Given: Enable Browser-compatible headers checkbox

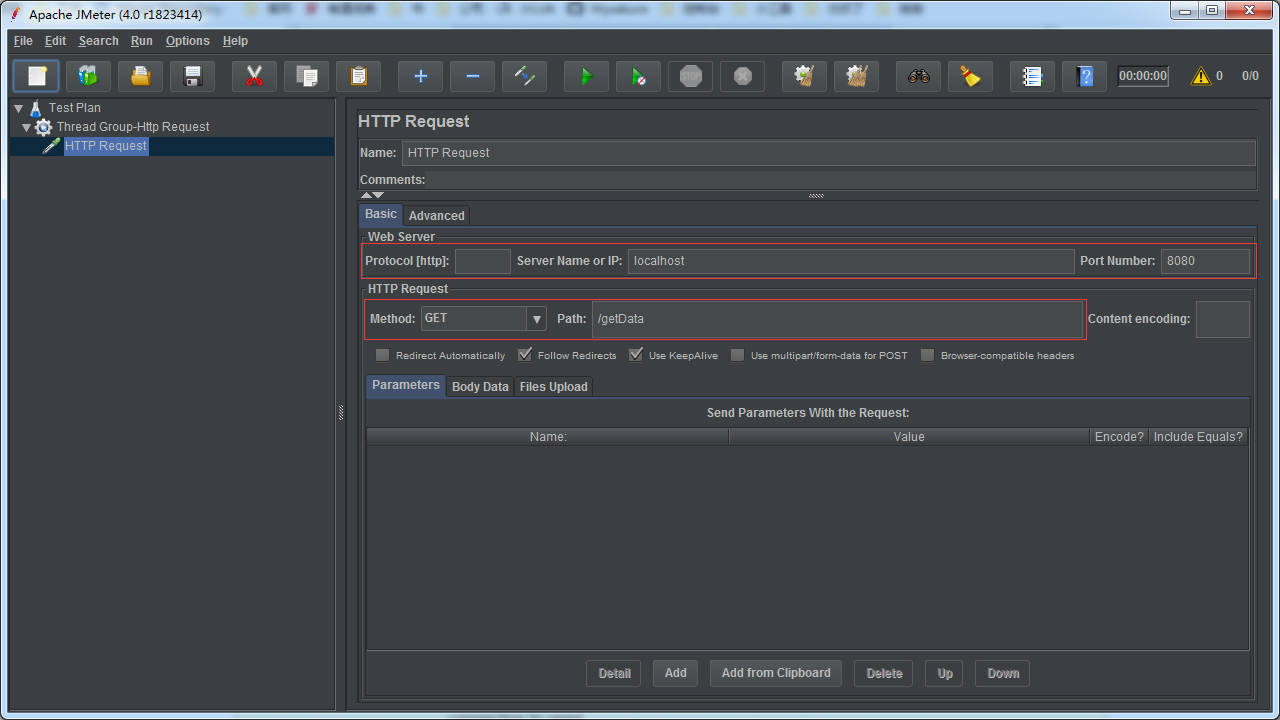Looking at the screenshot, I should pos(928,355).
